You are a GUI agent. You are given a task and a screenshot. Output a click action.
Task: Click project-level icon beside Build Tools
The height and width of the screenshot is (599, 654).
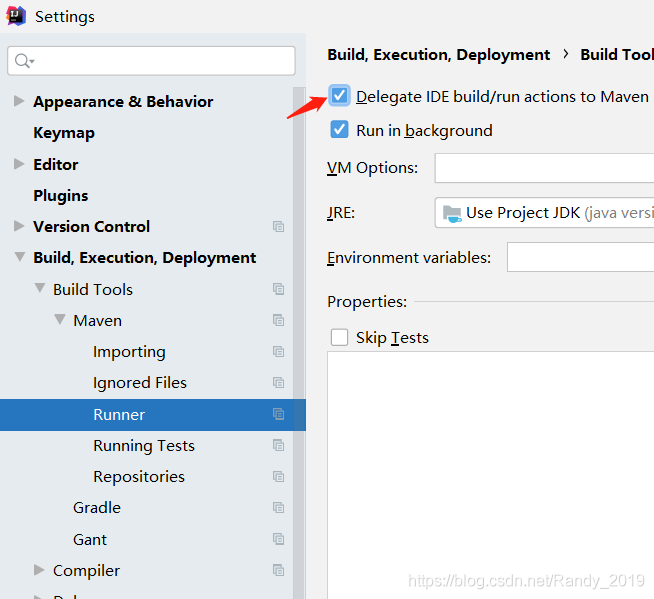[x=278, y=289]
